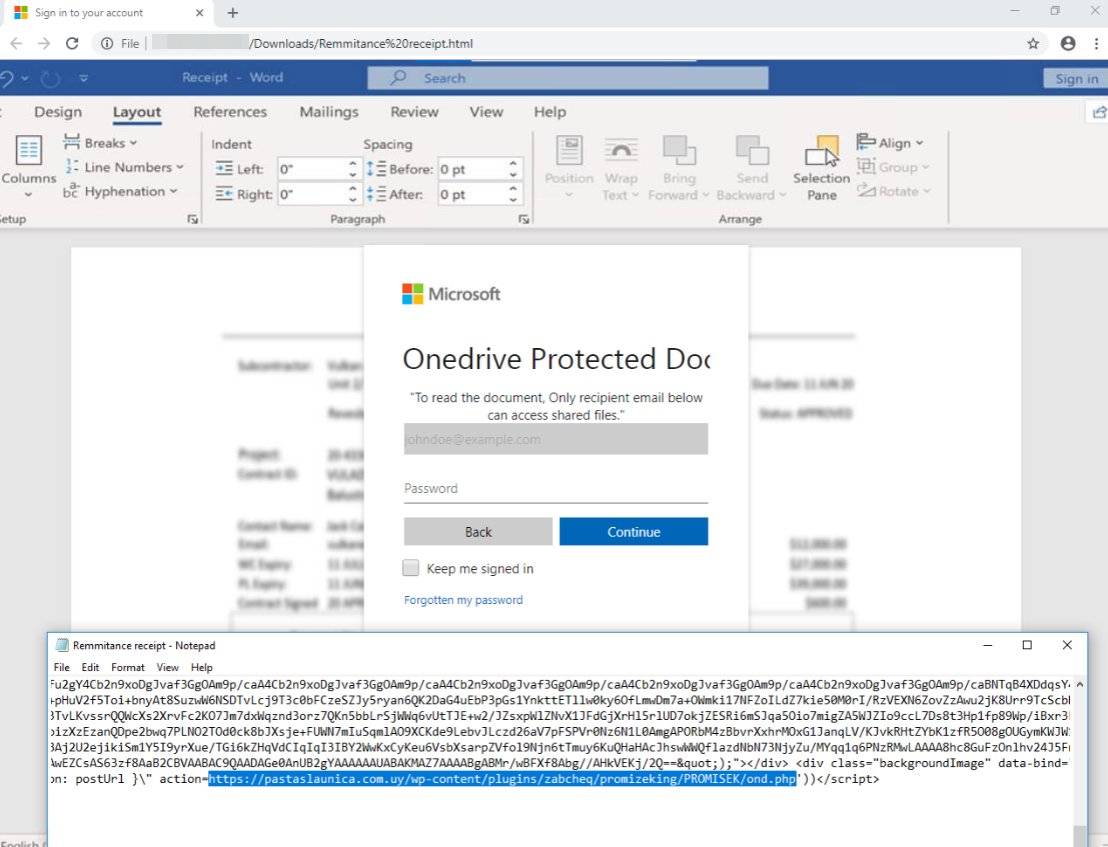Image resolution: width=1108 pixels, height=847 pixels.
Task: Click the Columns icon in Word ribbon
Action: point(29,150)
